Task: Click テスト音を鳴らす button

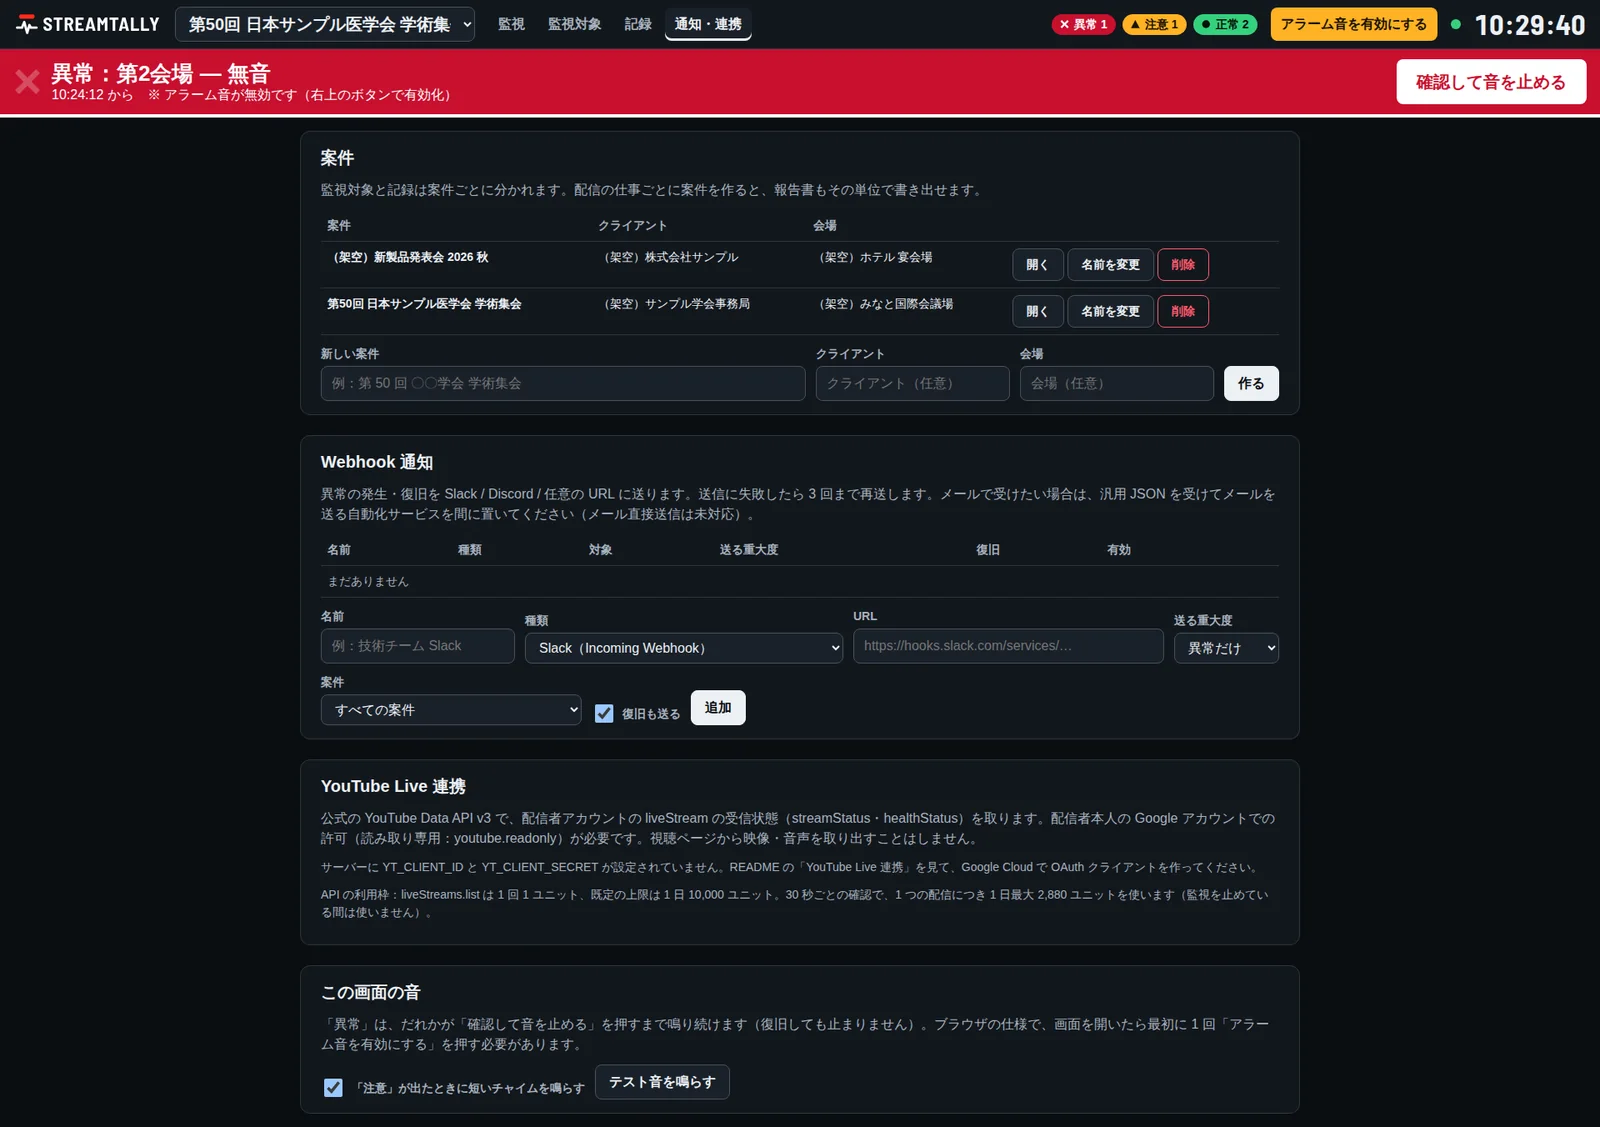Action: [x=662, y=1082]
